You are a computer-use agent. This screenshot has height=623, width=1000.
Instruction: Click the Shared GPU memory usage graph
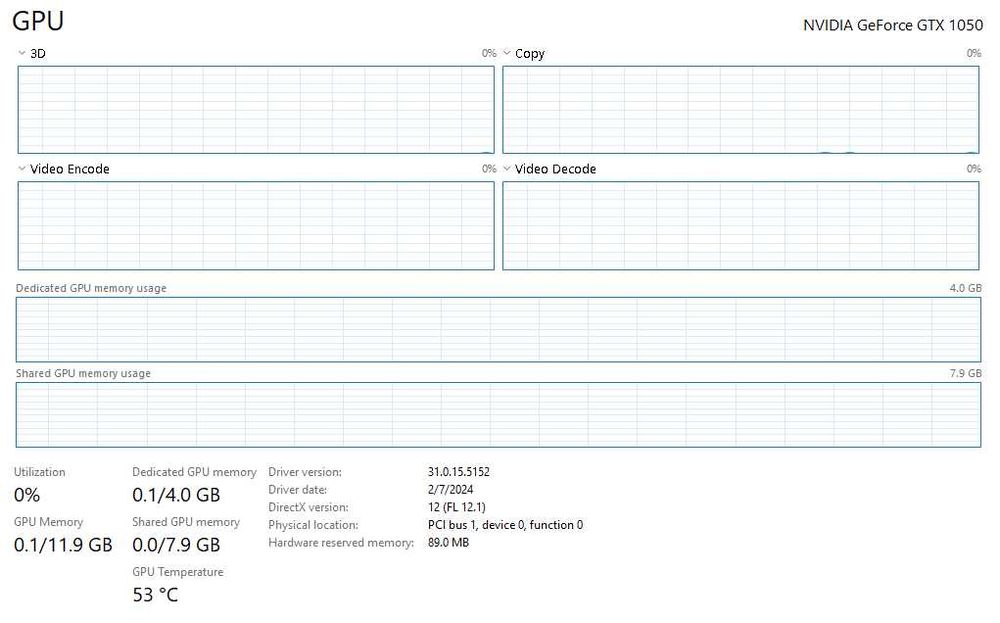[x=498, y=414]
